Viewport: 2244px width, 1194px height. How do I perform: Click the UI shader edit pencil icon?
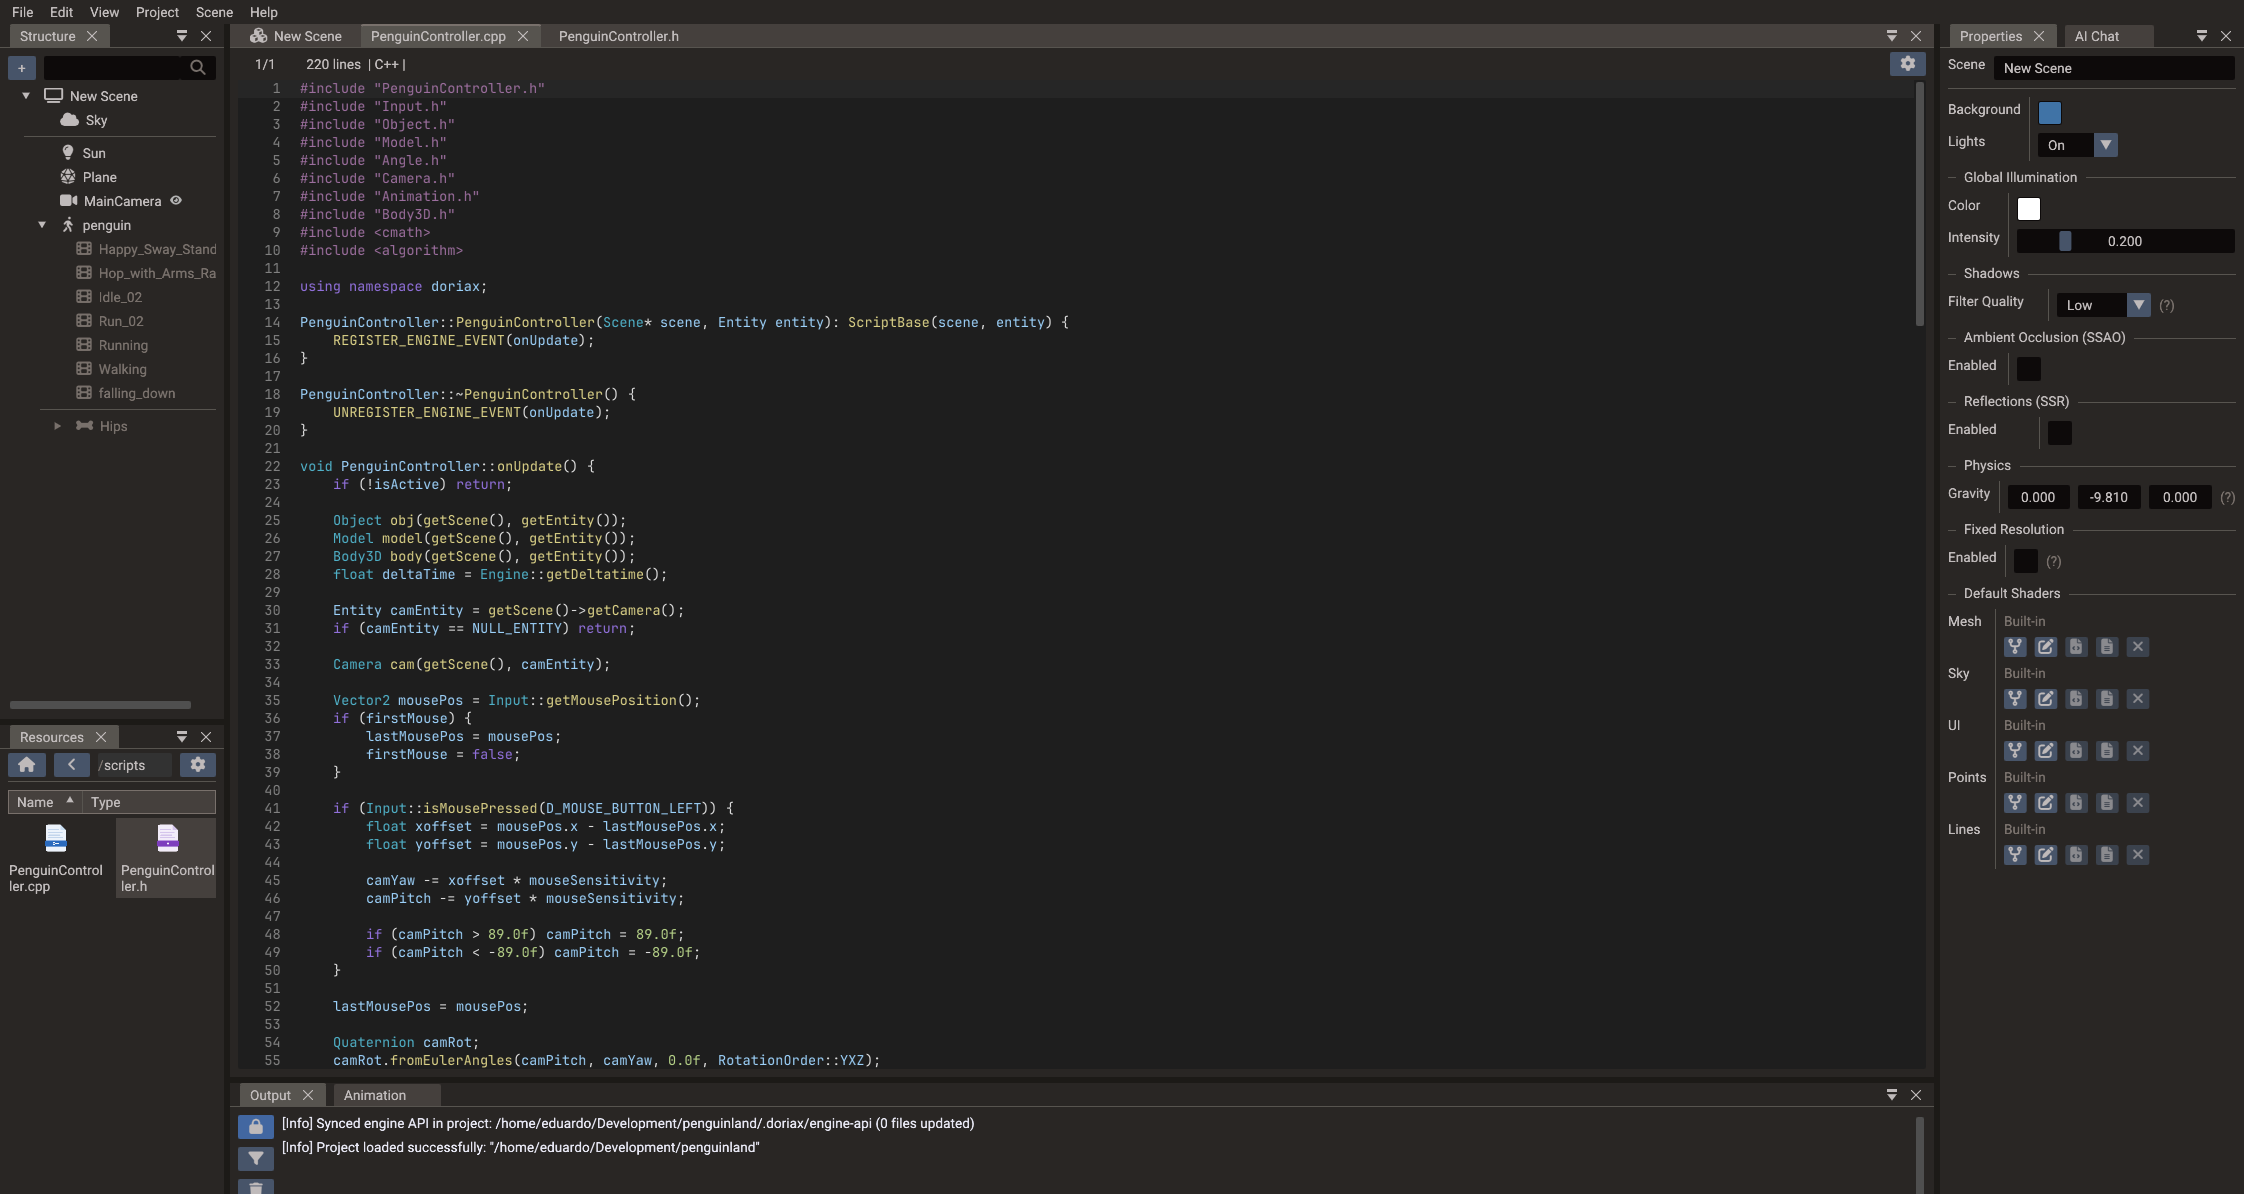coord(2046,751)
